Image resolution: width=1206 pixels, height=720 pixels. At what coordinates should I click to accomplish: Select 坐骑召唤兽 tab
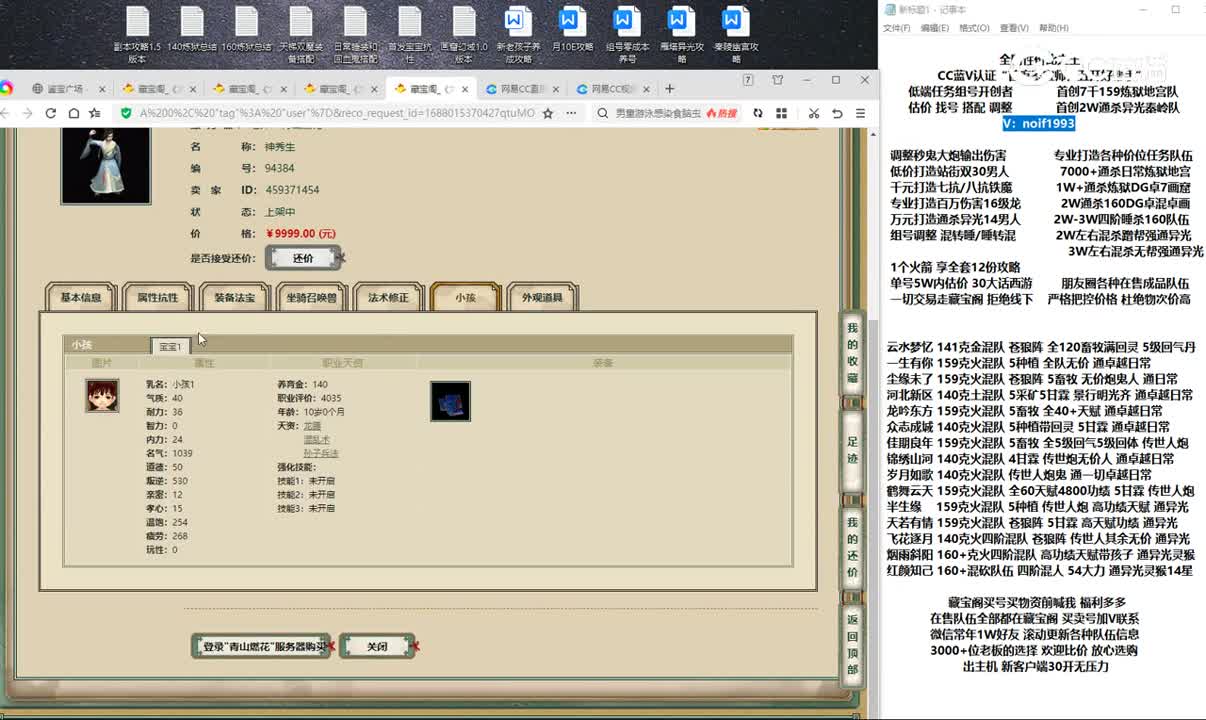click(x=312, y=297)
